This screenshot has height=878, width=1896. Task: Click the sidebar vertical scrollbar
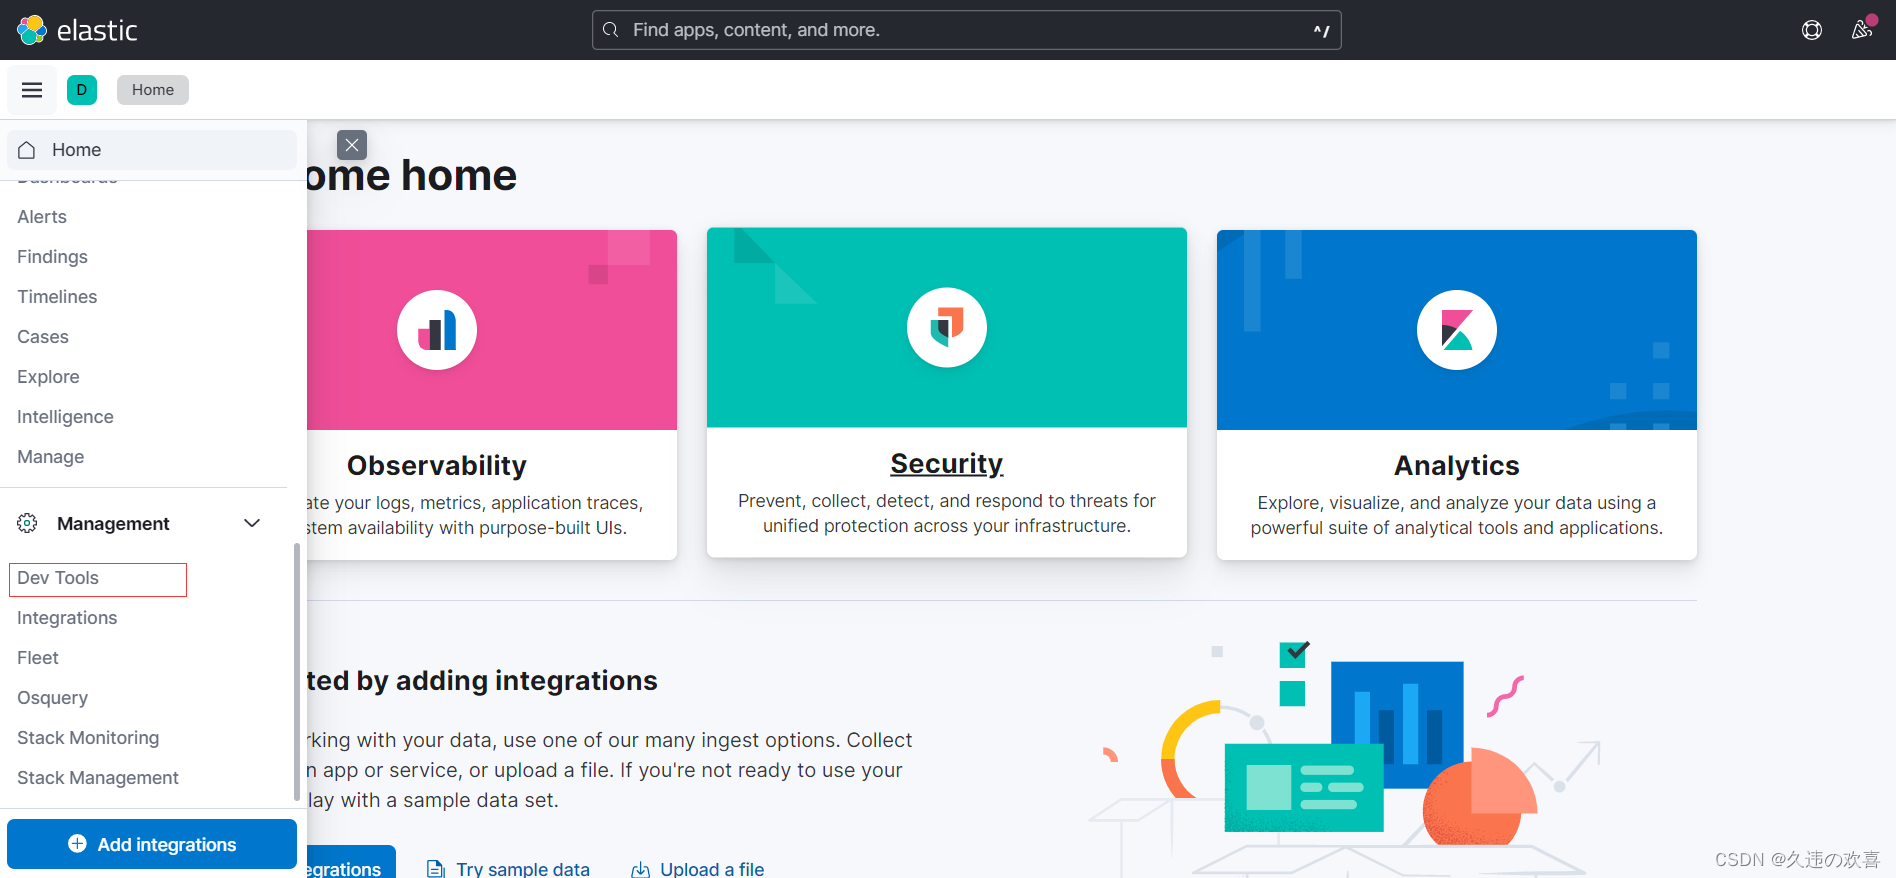(x=296, y=671)
